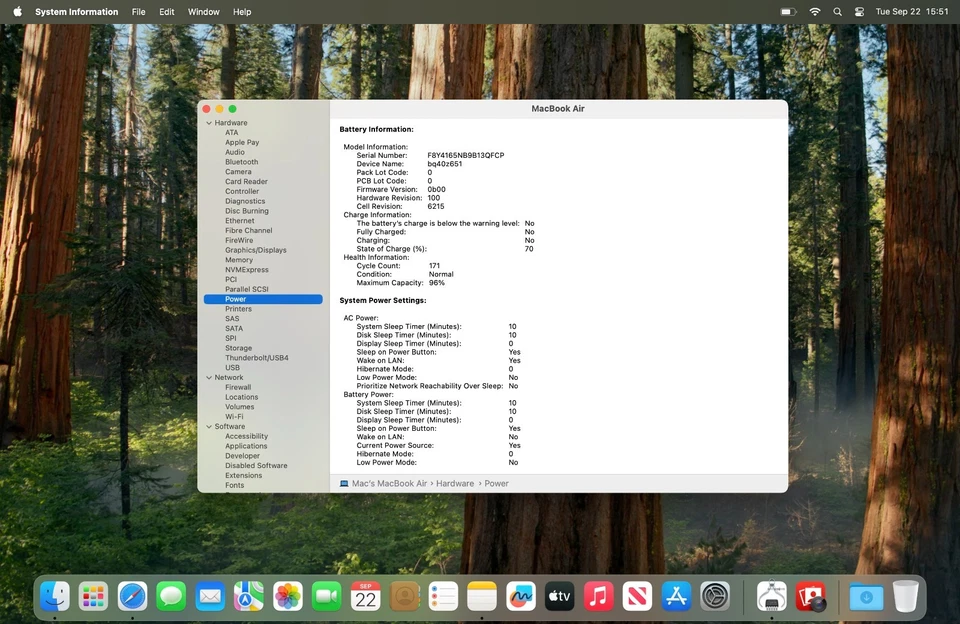Click the battery status icon
Screen dimensions: 960x624
point(789,12)
